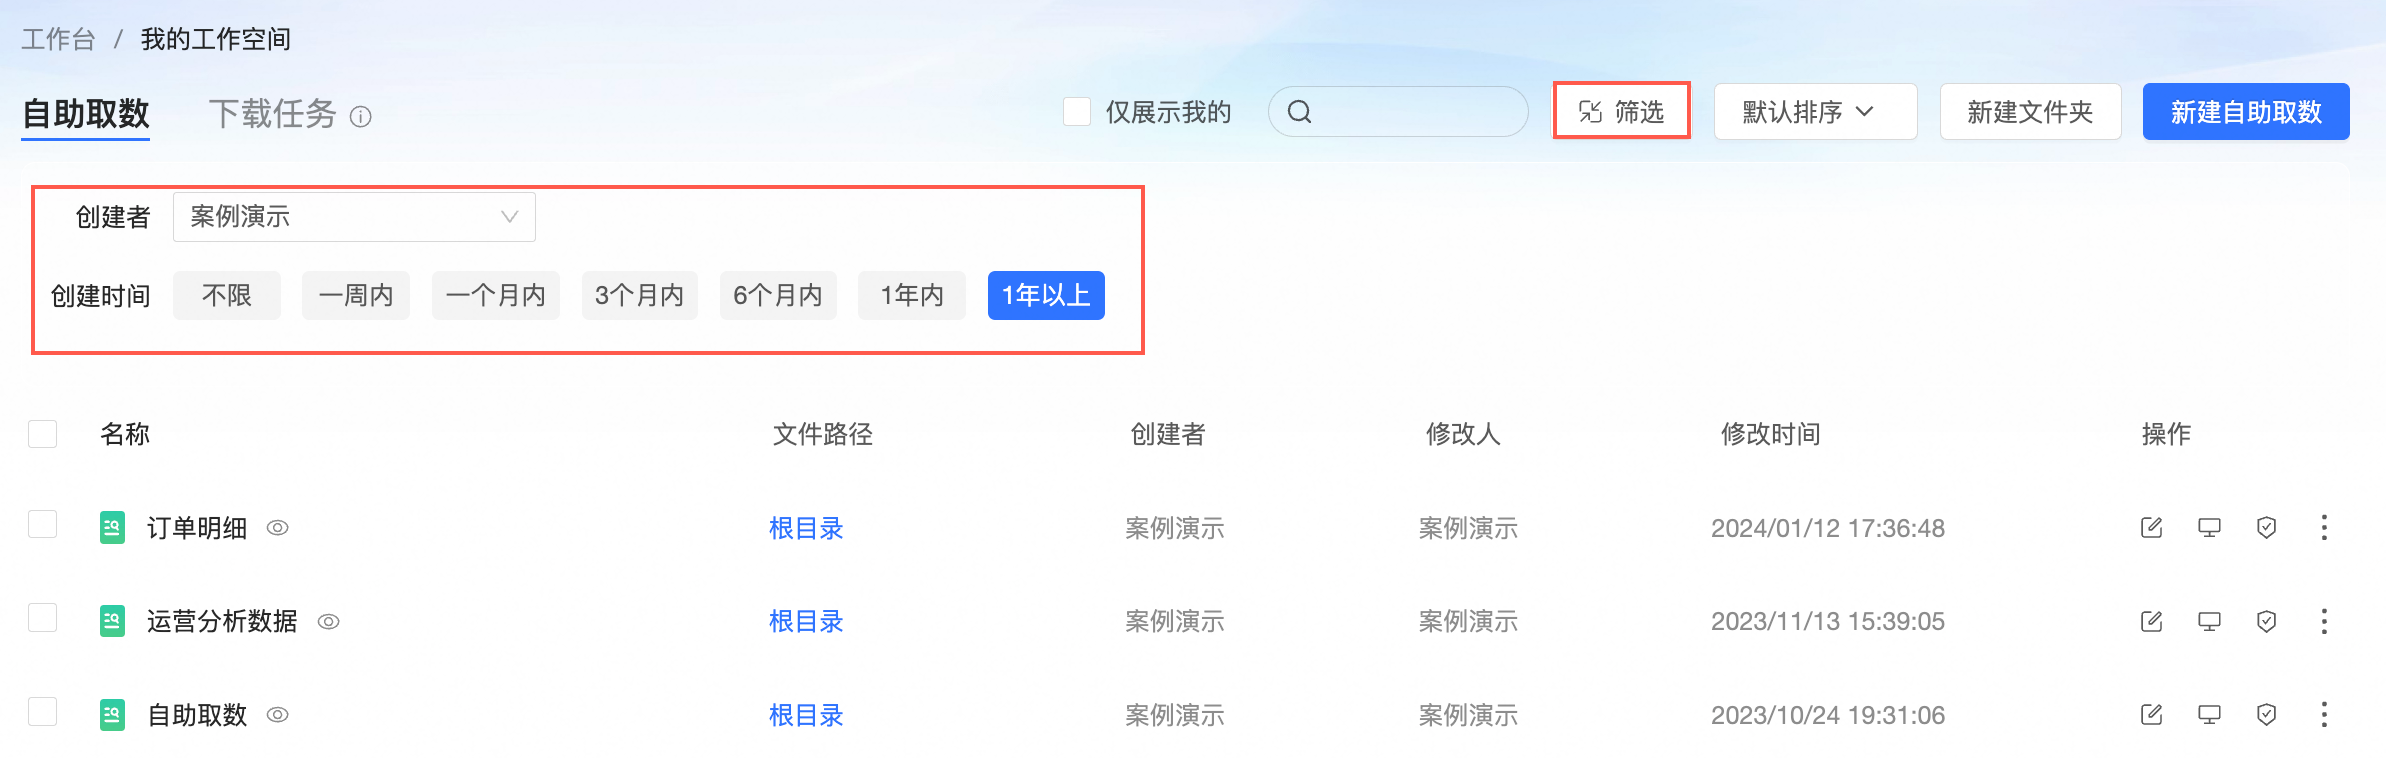
Task: Click the green file icon beside 订单明细
Action: 112,527
